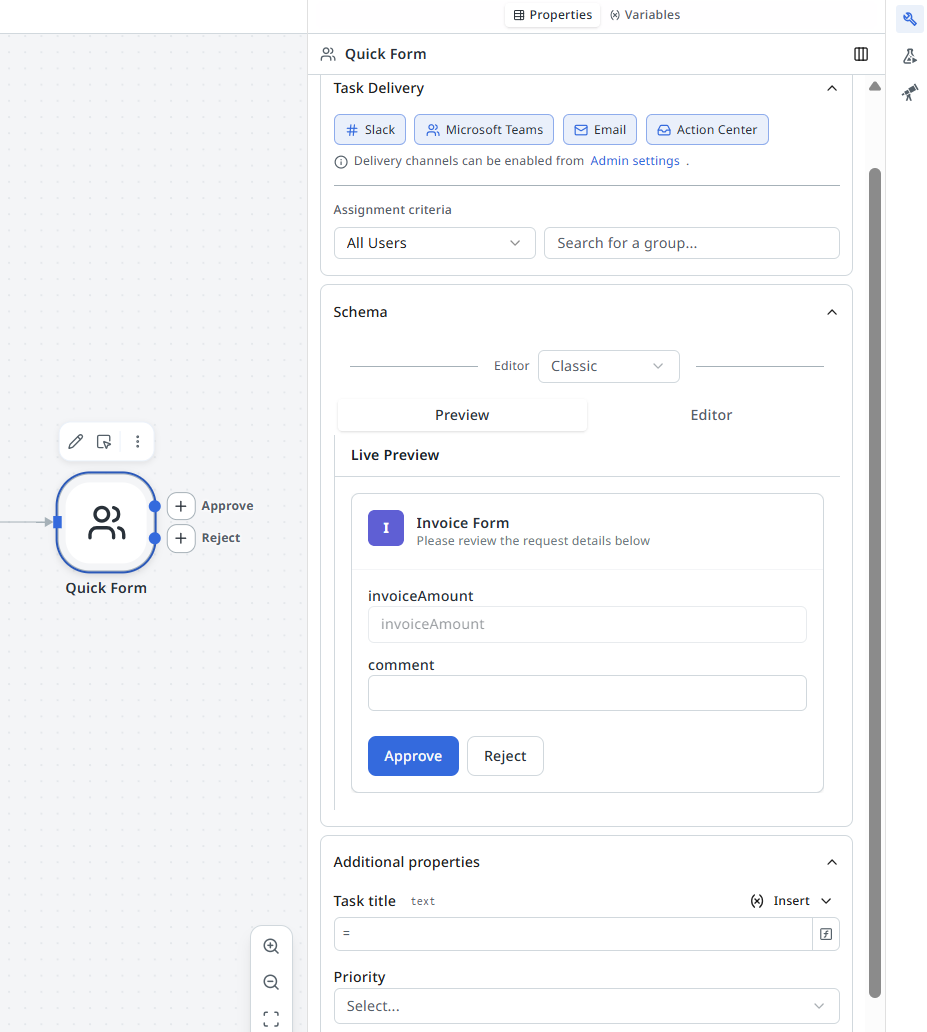Screen dimensions: 927x1032
Task: Toggle Slack delivery channel
Action: [370, 130]
